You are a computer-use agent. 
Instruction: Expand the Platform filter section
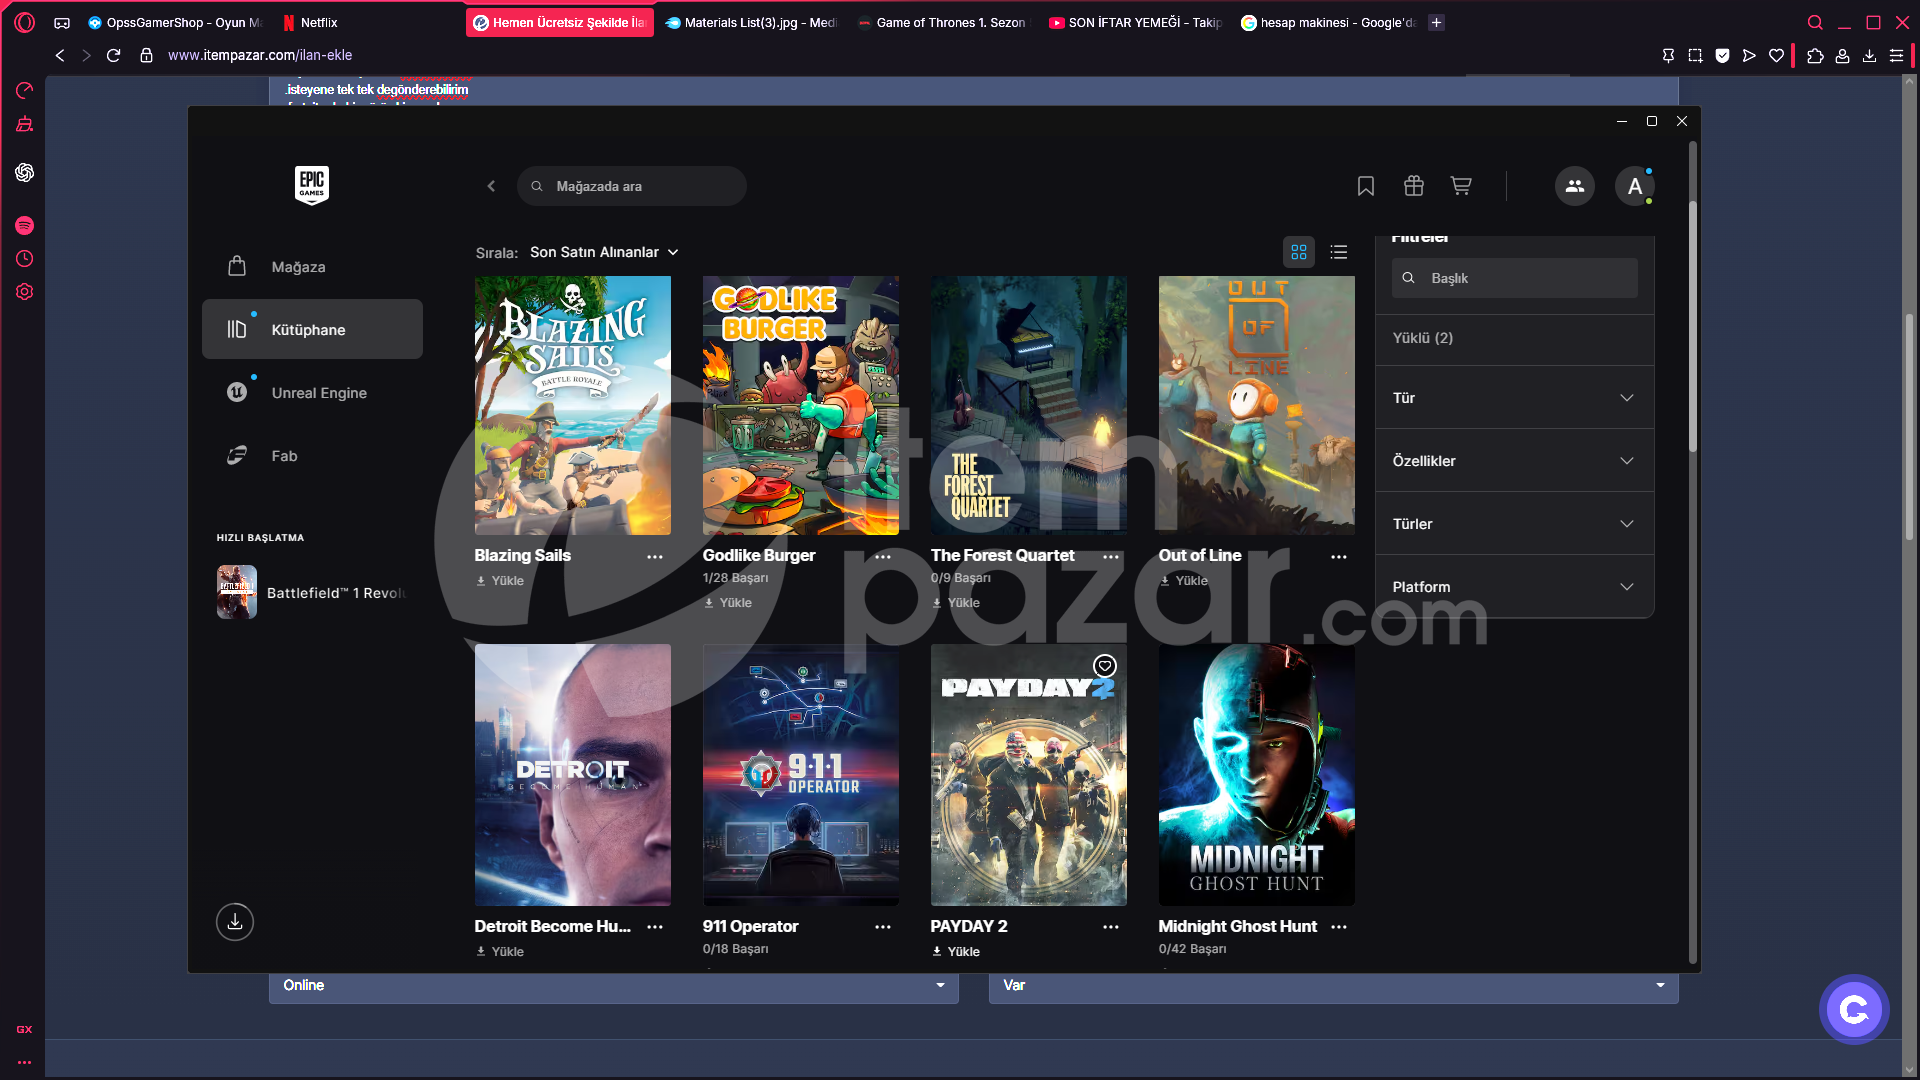click(x=1514, y=587)
